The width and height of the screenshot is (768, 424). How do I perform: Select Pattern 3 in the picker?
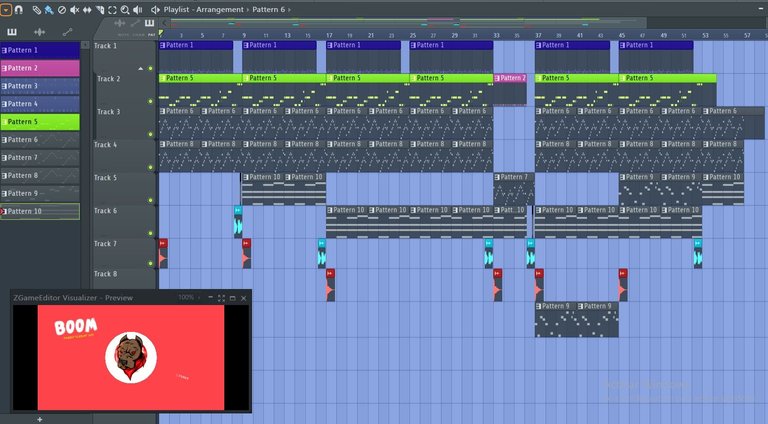pyautogui.click(x=40, y=86)
